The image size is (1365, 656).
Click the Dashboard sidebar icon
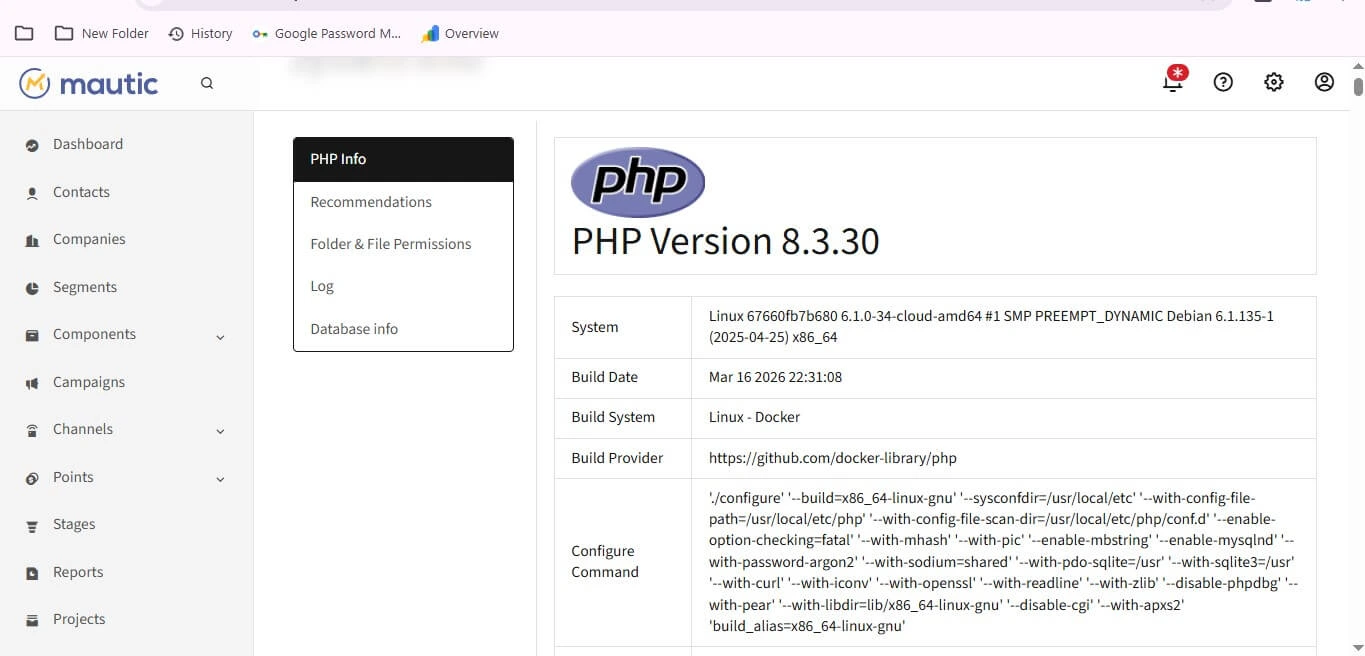tap(32, 145)
